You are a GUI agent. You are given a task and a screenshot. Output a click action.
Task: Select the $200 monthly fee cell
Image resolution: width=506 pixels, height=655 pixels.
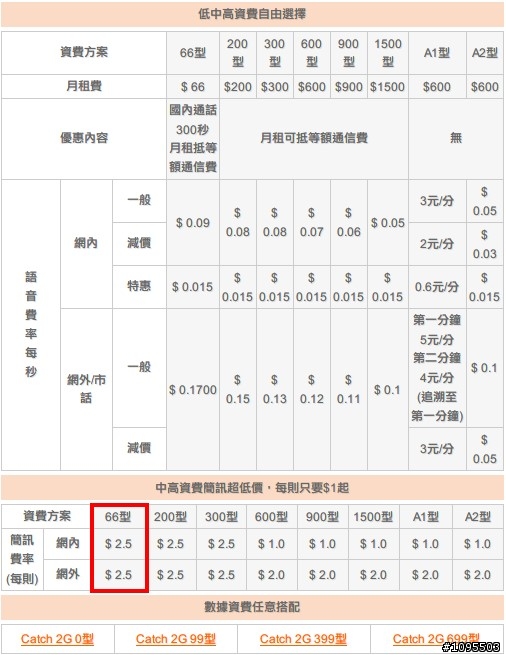click(237, 86)
